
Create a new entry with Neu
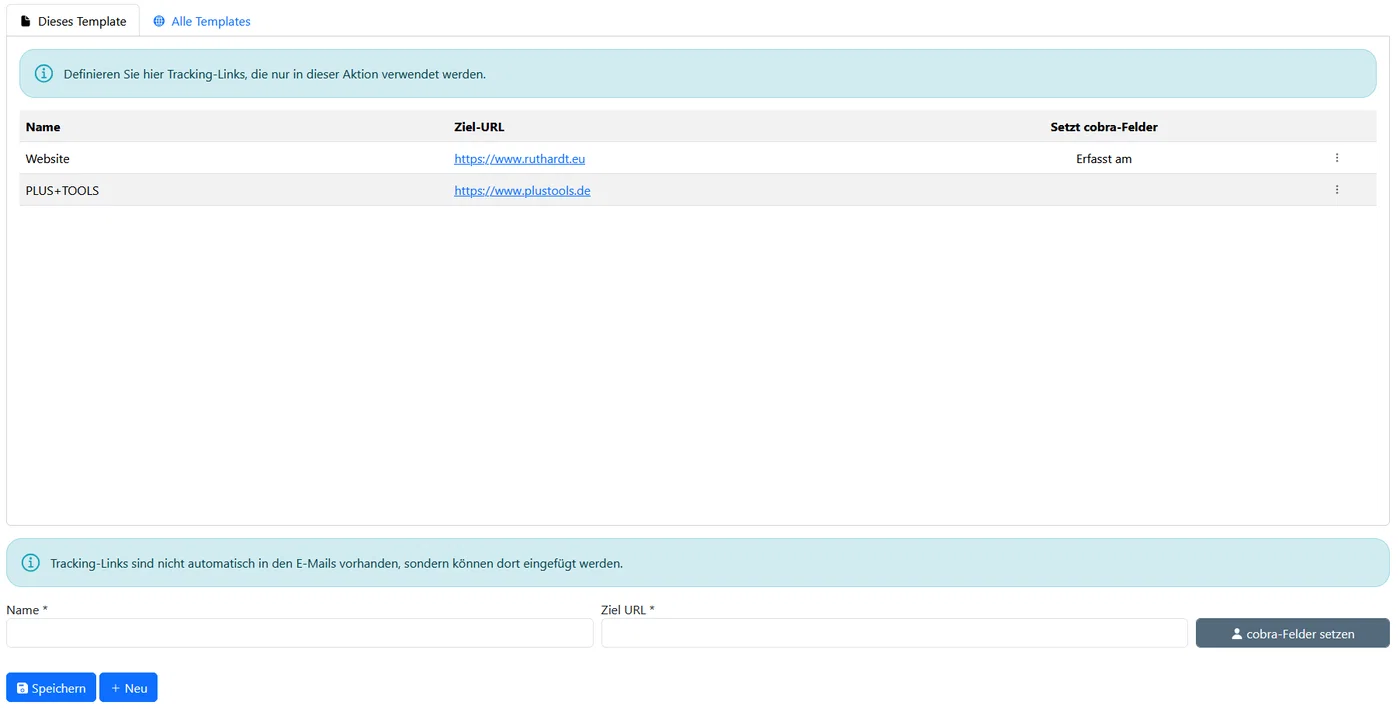(x=128, y=688)
